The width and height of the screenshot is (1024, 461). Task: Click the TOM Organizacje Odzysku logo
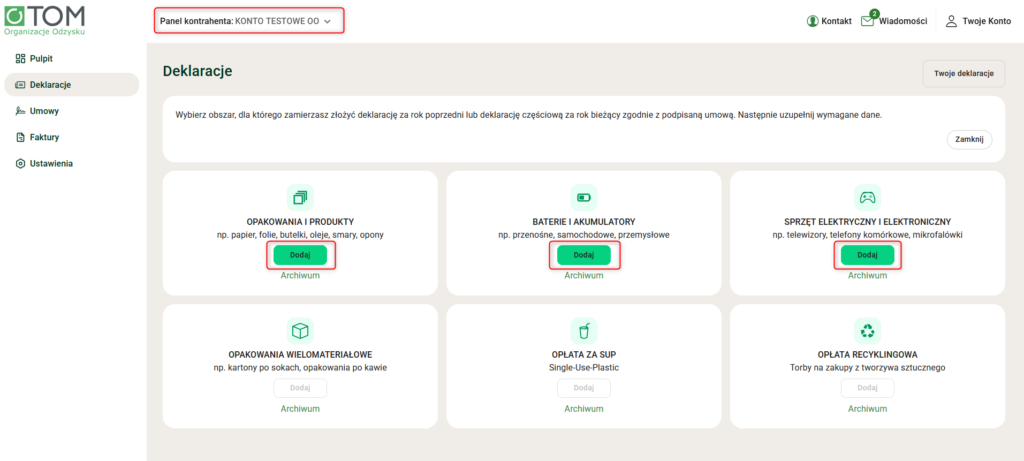pyautogui.click(x=44, y=20)
